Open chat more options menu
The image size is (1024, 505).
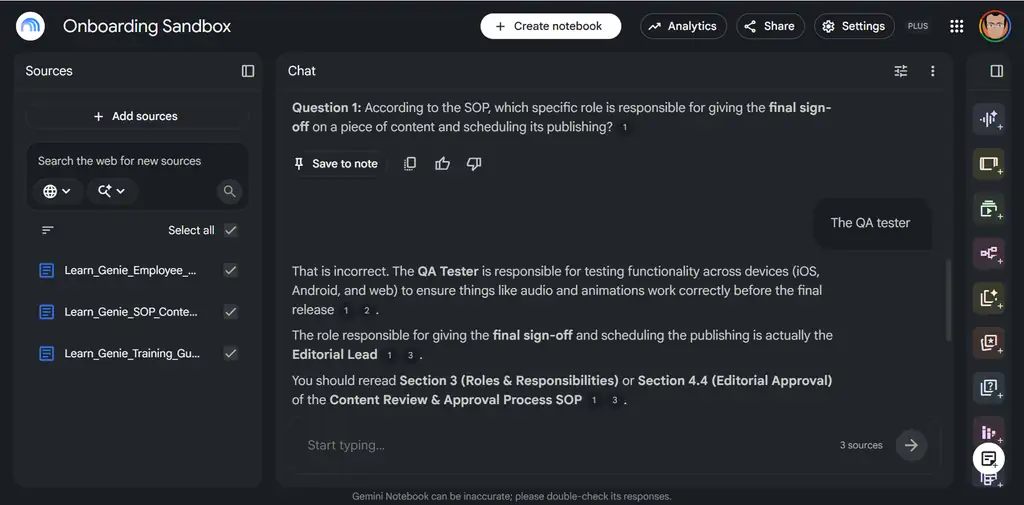pos(933,71)
